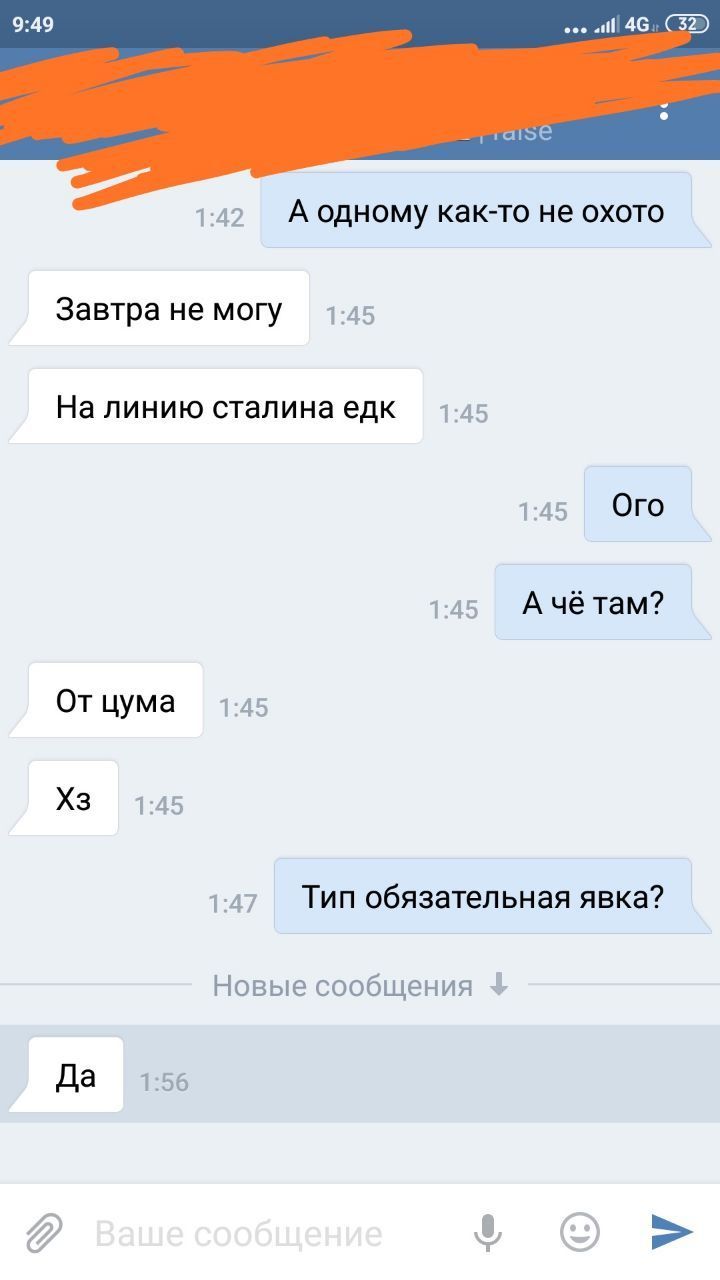
Task: Tap the down arrow beside Новые сообщения
Action: (499, 985)
